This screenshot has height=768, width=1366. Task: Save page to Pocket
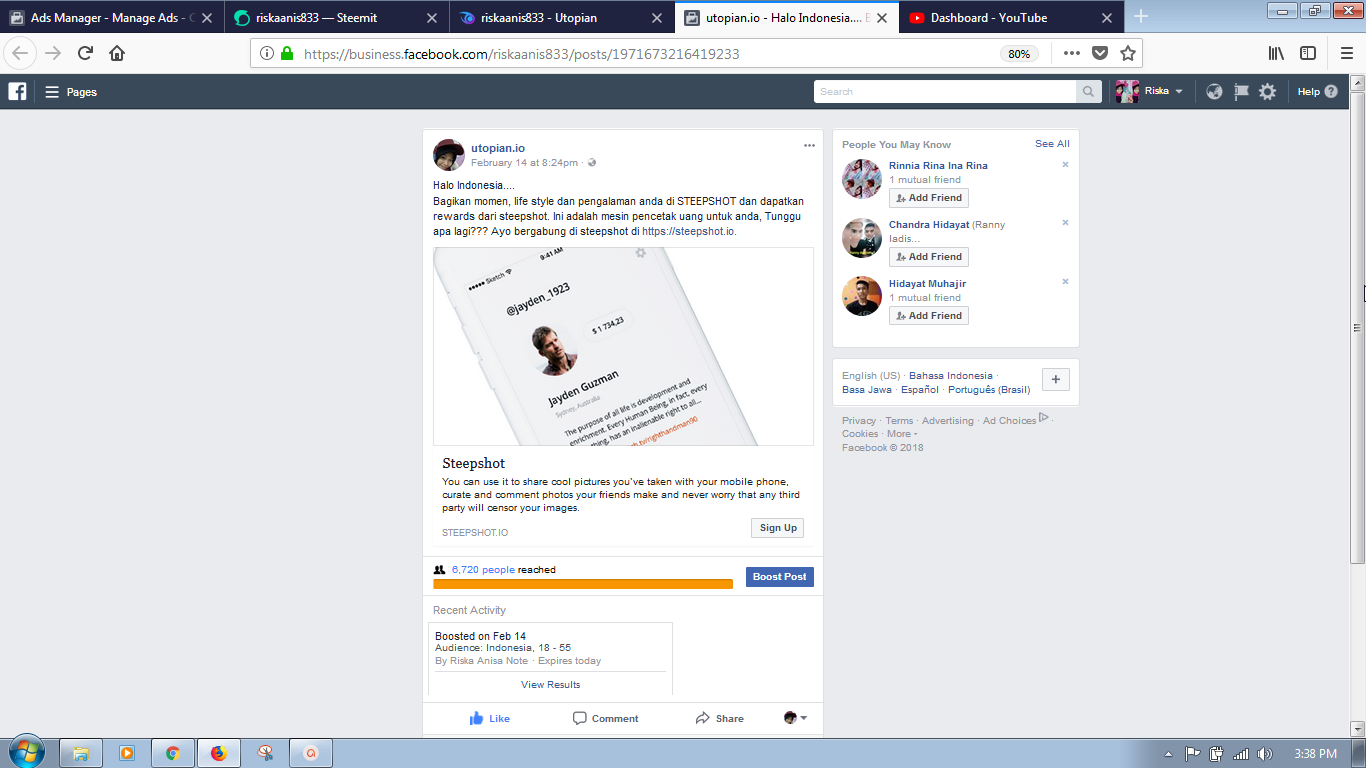[x=1100, y=53]
